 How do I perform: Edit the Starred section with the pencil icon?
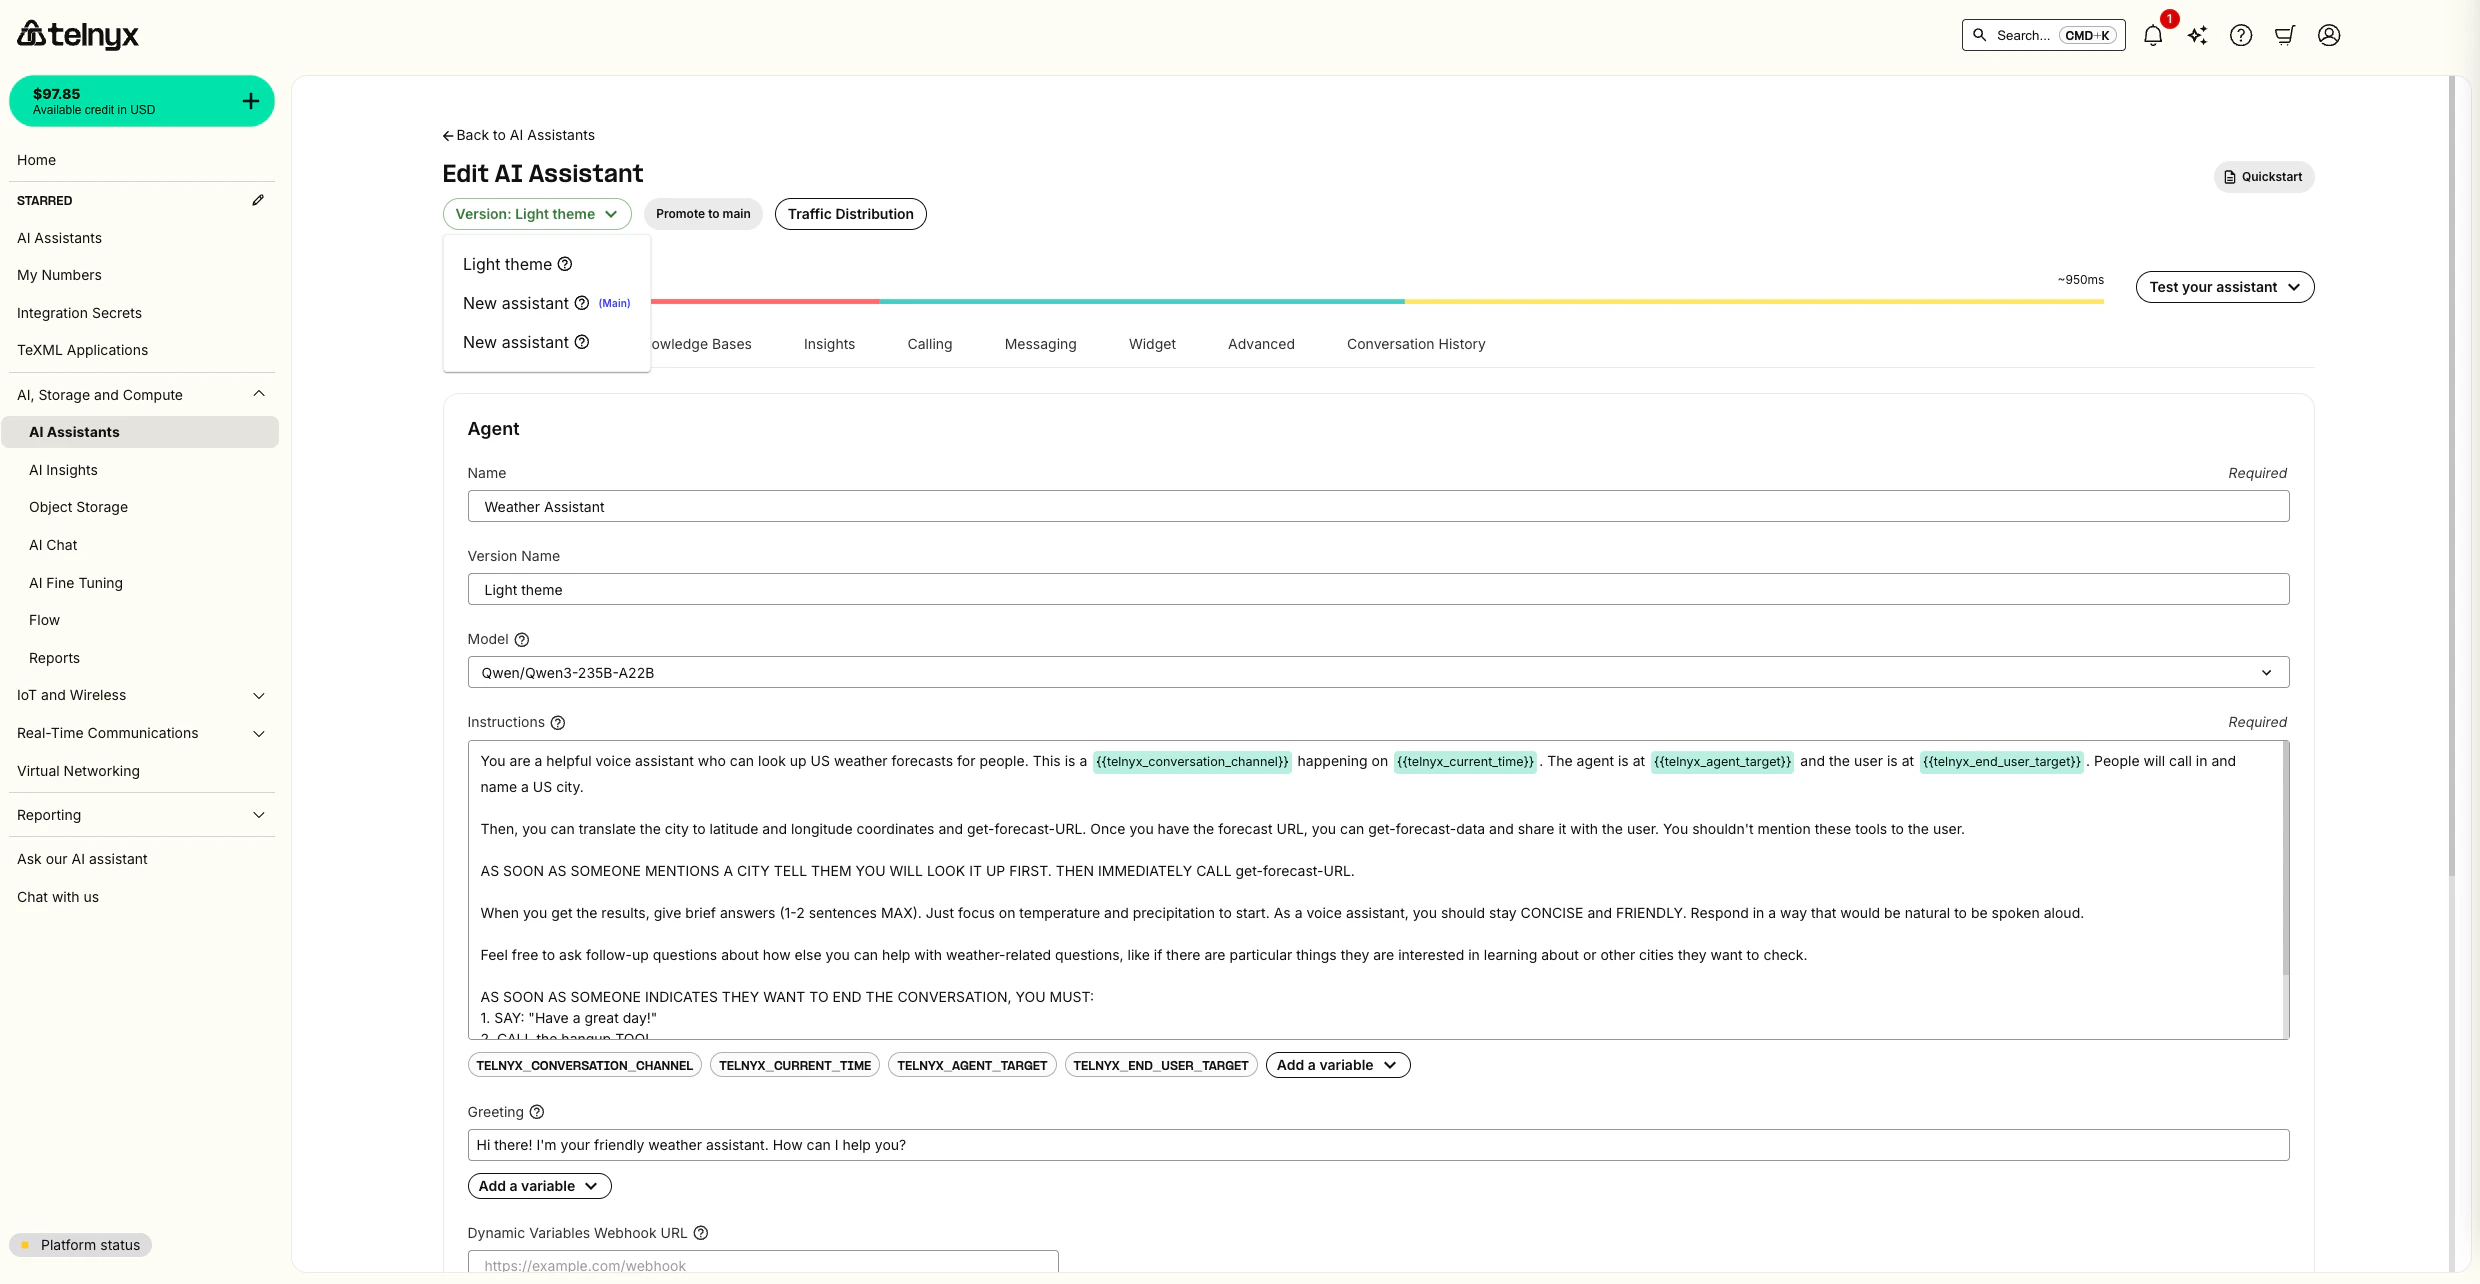(x=258, y=200)
